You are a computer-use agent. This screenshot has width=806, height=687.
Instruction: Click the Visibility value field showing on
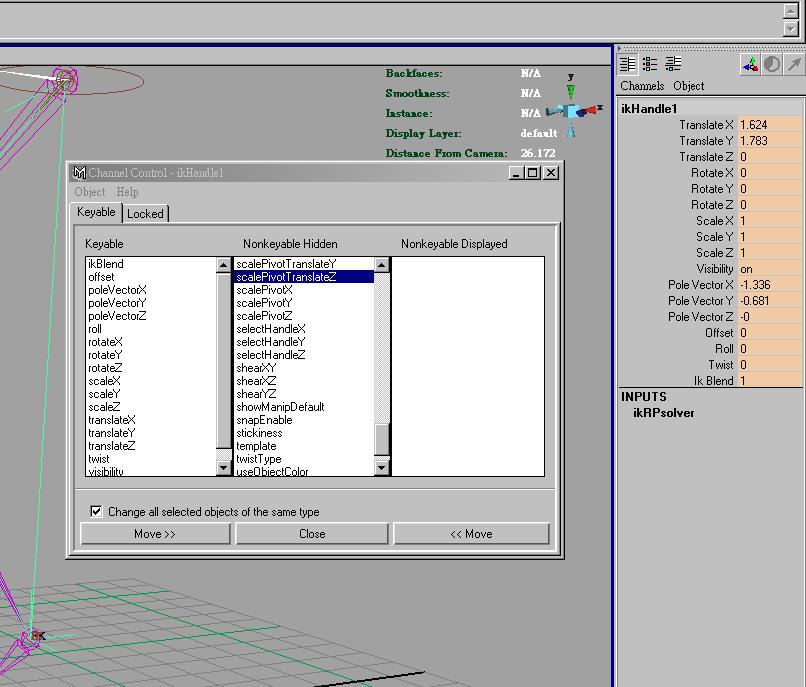coord(770,269)
